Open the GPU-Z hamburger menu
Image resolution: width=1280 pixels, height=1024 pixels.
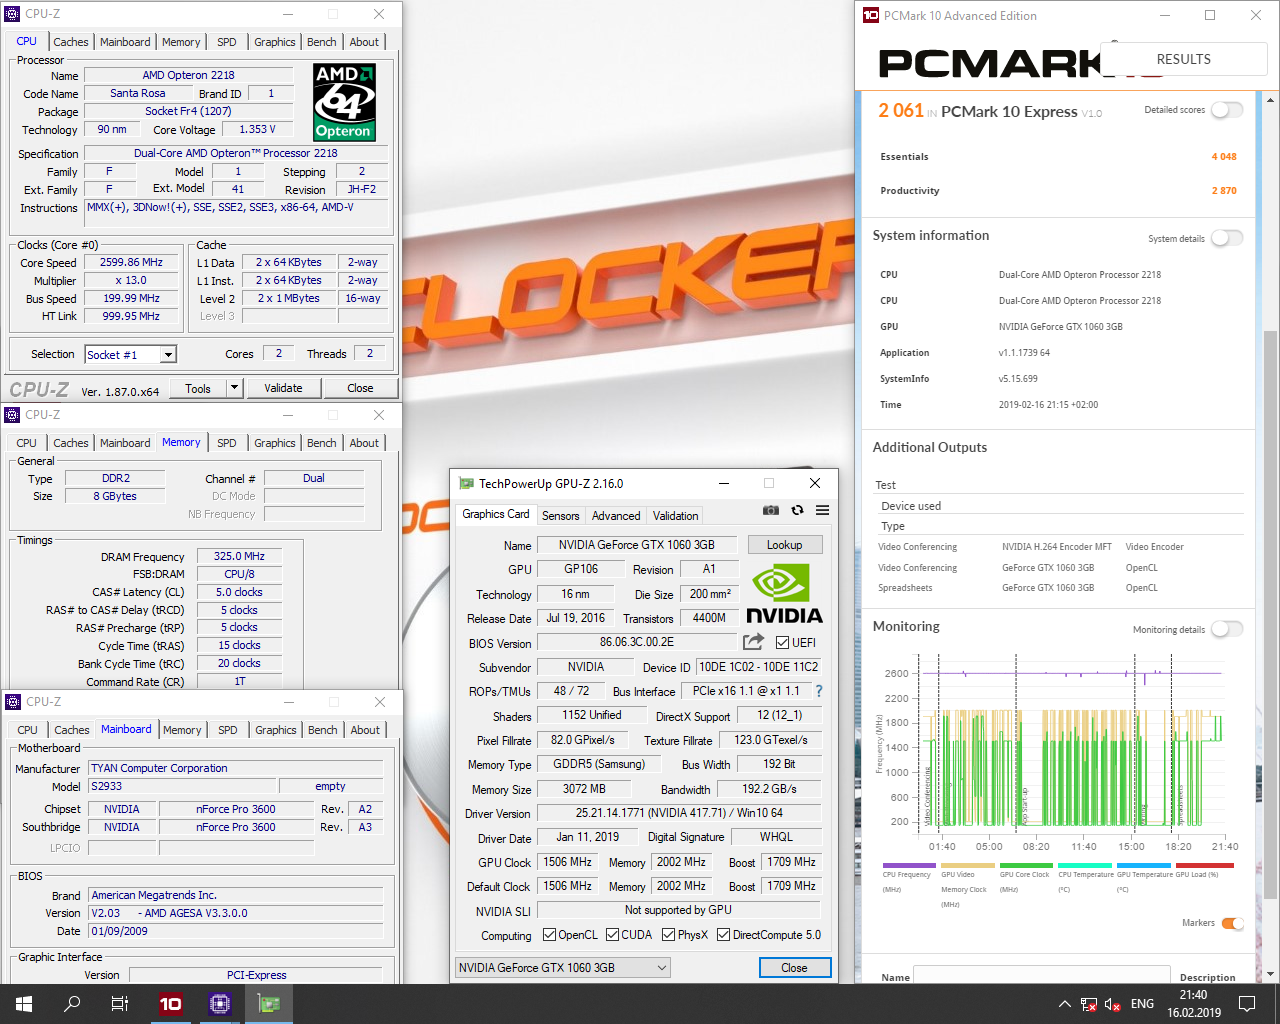coord(822,510)
